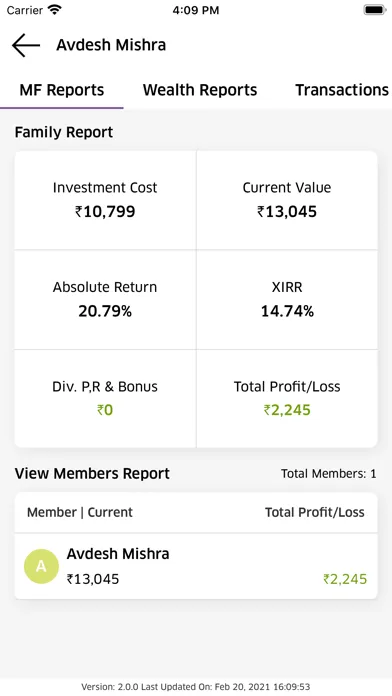Tap the Avdesh Mishra page title
Viewport: 392px width, 696px height.
pos(111,45)
